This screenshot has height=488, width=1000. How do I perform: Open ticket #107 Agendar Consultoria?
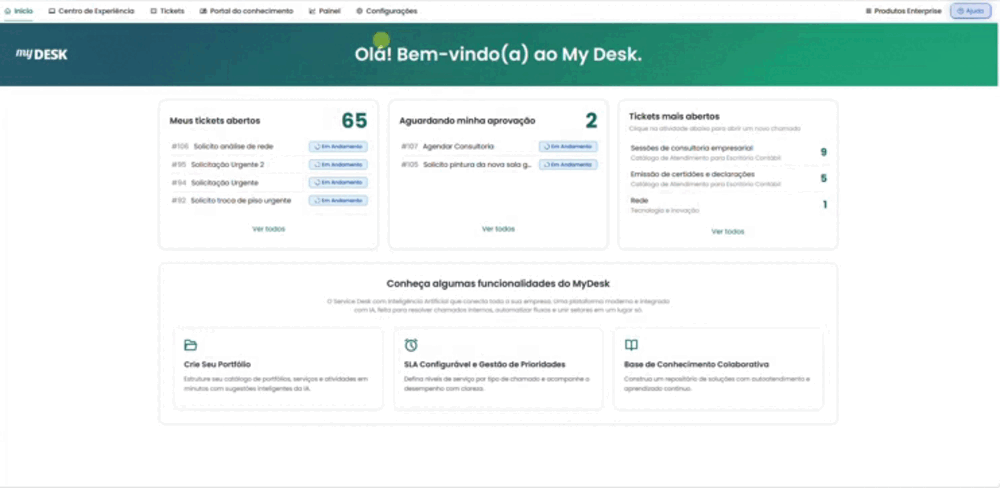[x=499, y=146]
